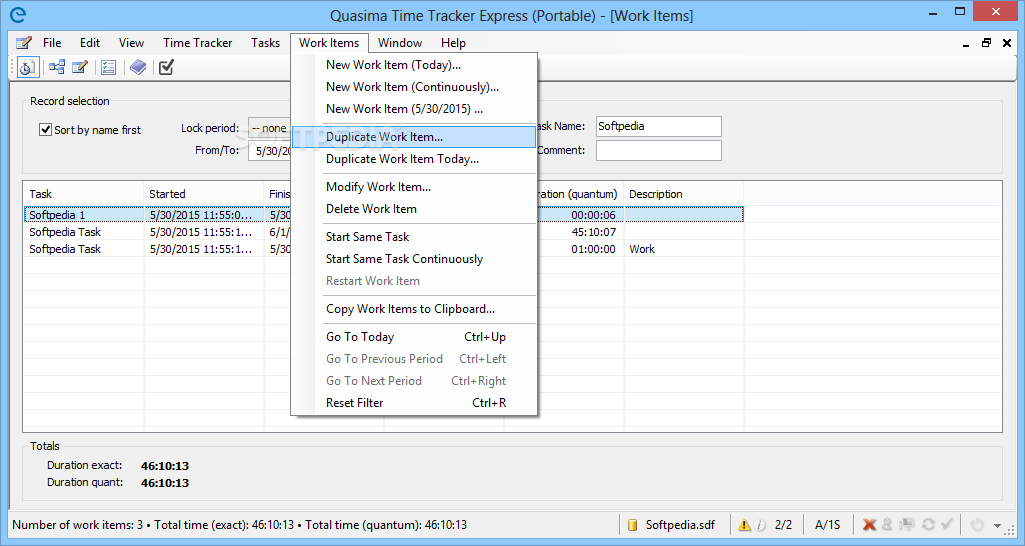Viewport: 1025px width, 546px height.
Task: Click the power icon in status bar
Action: coord(977,524)
